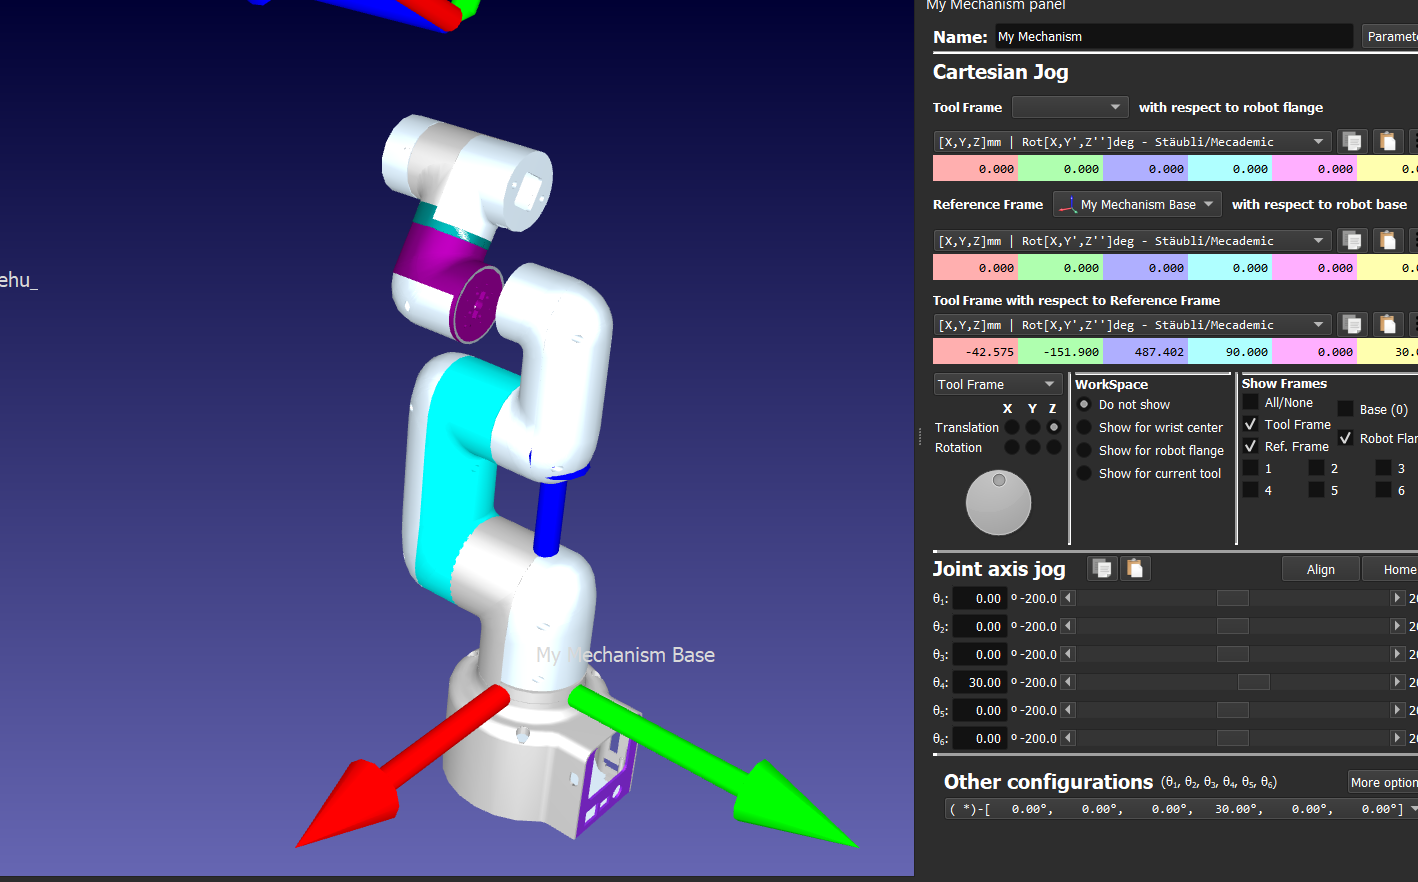
Task: Copy joint values in Joint axis jog
Action: (1102, 568)
